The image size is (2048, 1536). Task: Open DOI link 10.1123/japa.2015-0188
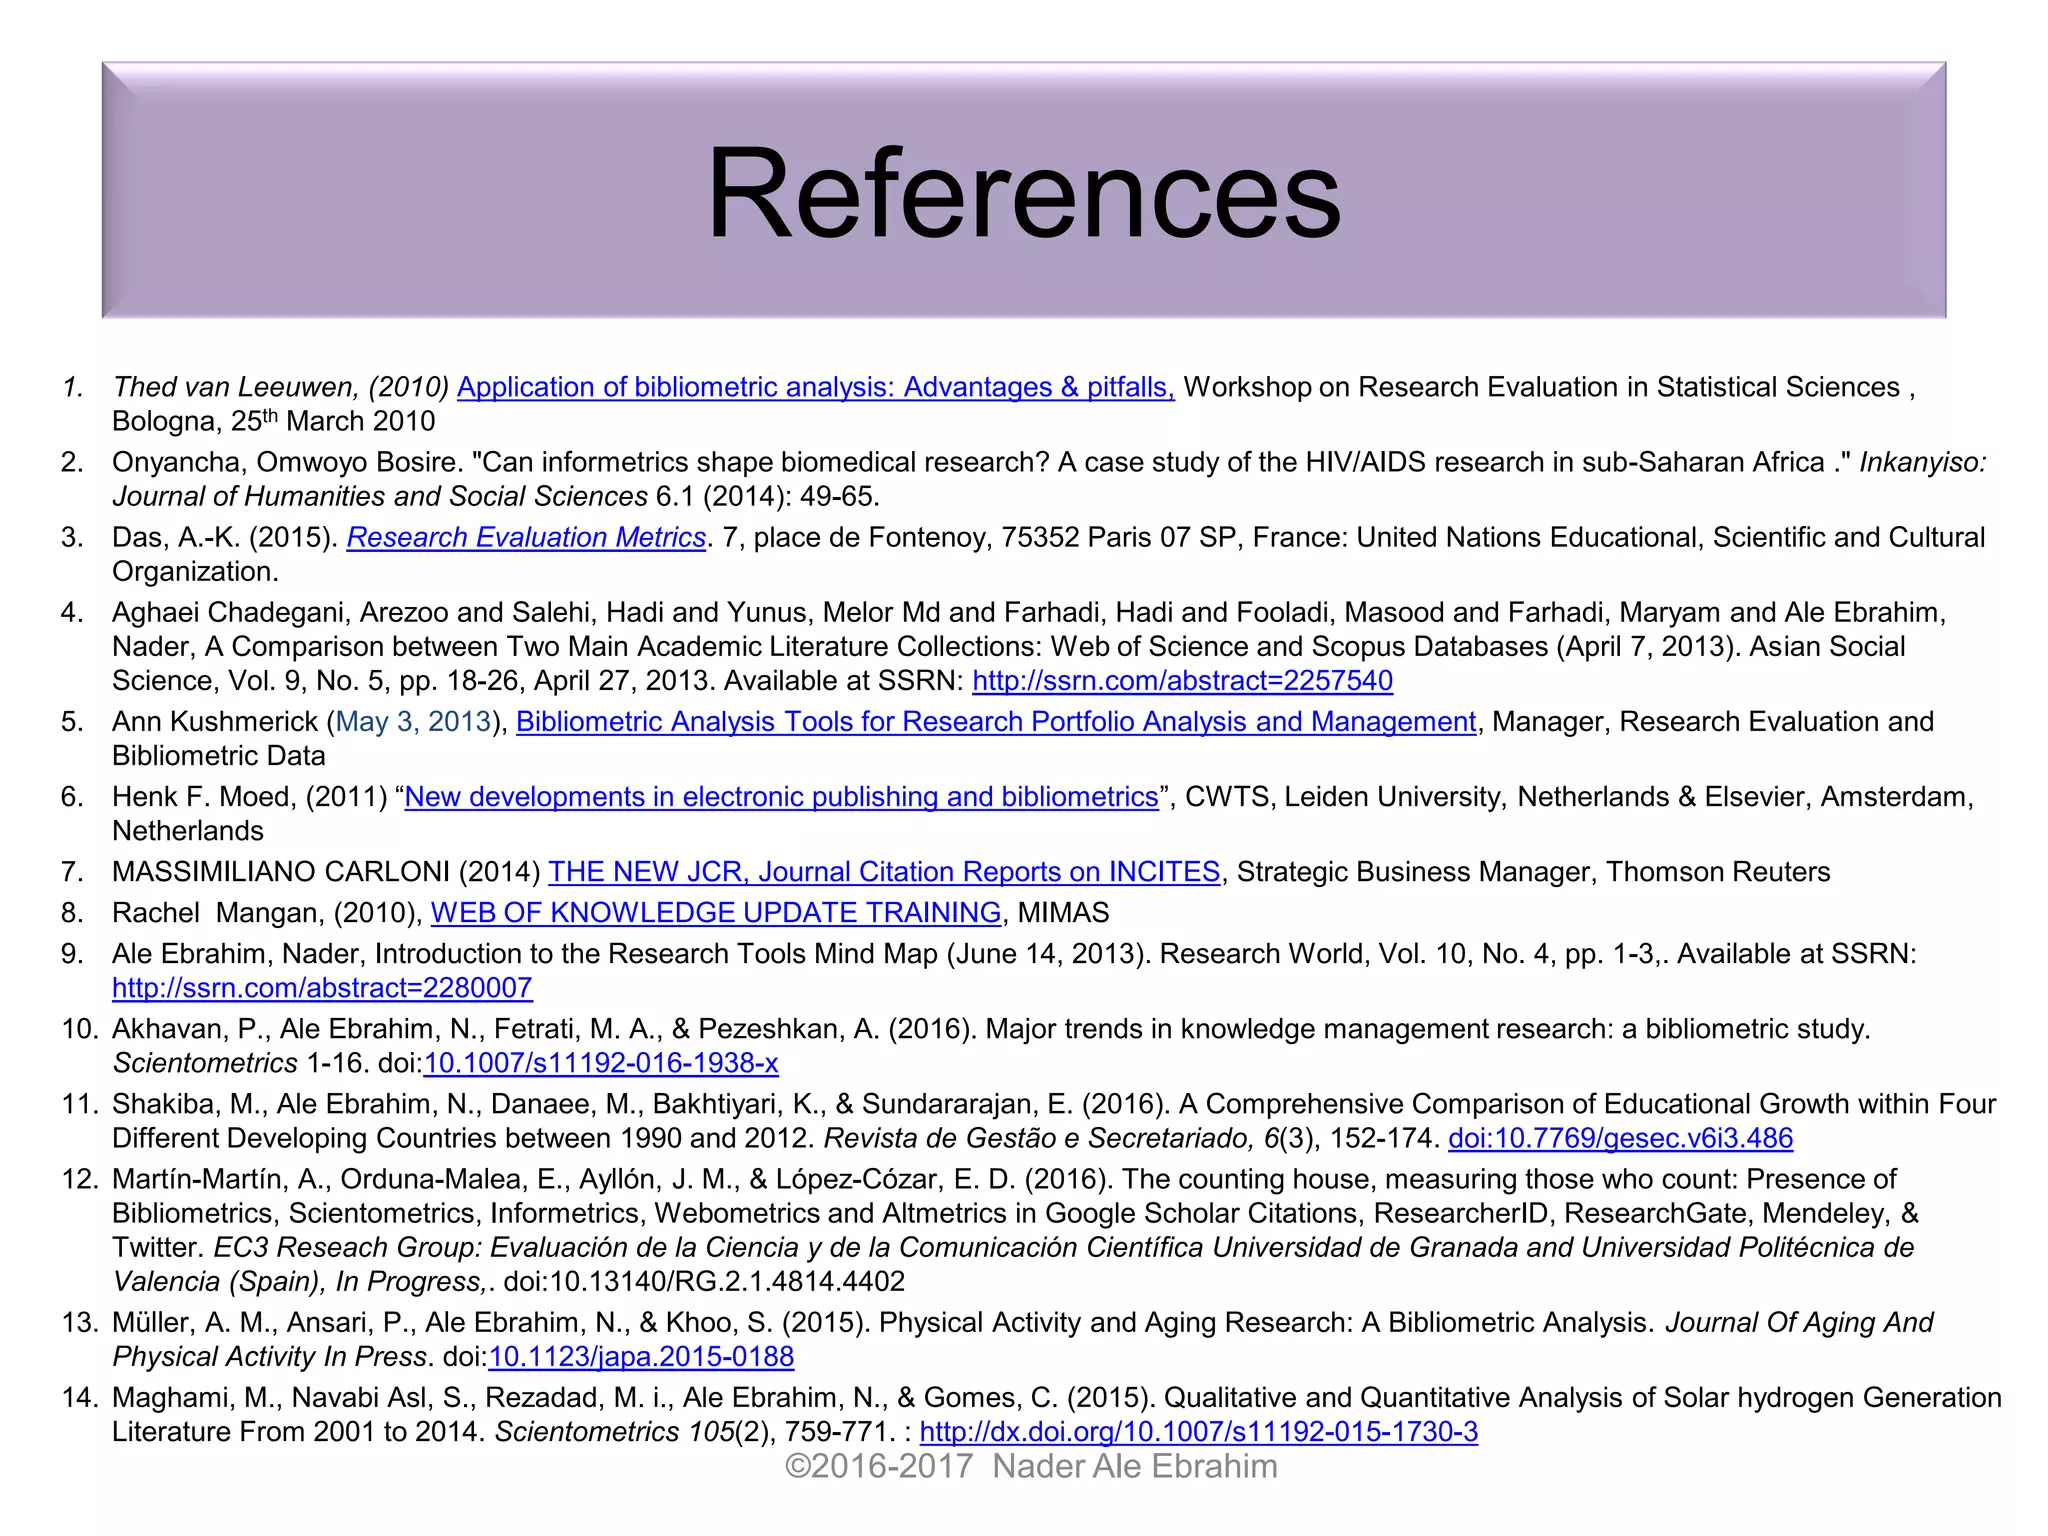pyautogui.click(x=641, y=1356)
